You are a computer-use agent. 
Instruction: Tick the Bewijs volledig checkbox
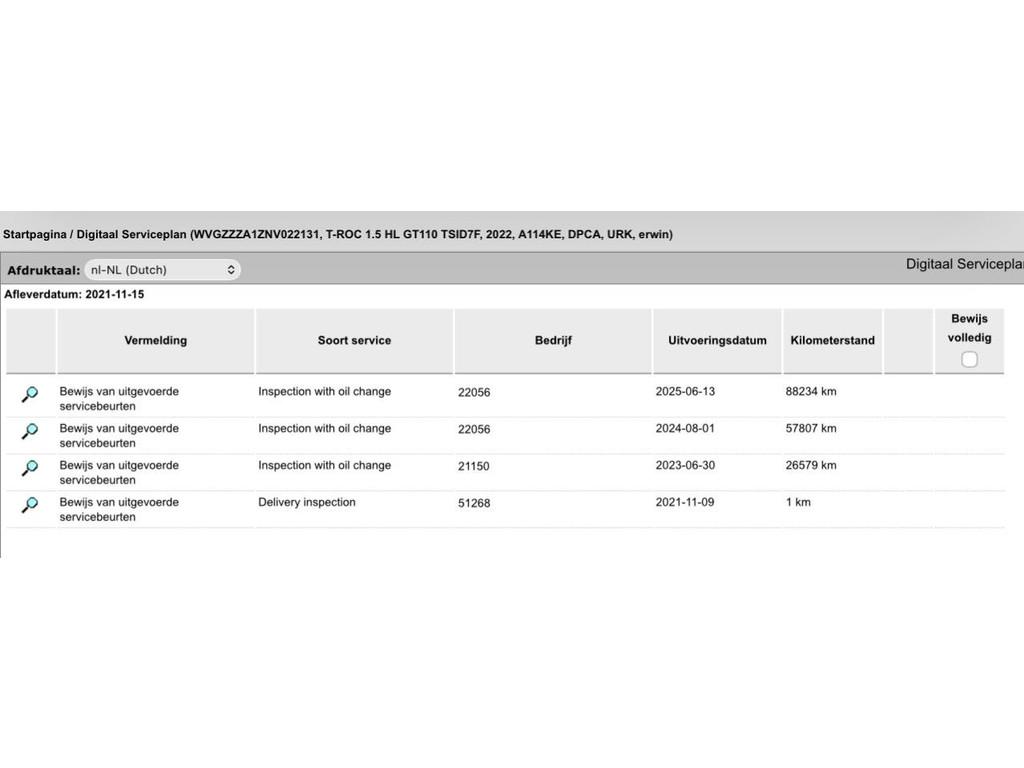point(969,360)
